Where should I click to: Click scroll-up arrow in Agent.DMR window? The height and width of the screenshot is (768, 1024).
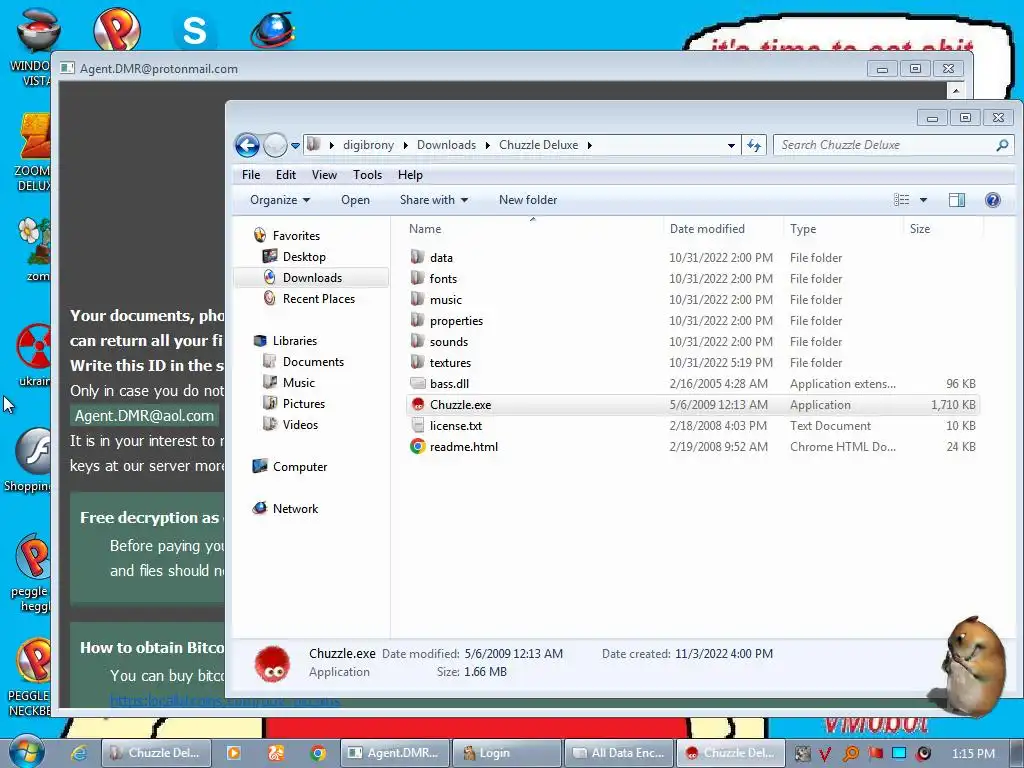955,90
